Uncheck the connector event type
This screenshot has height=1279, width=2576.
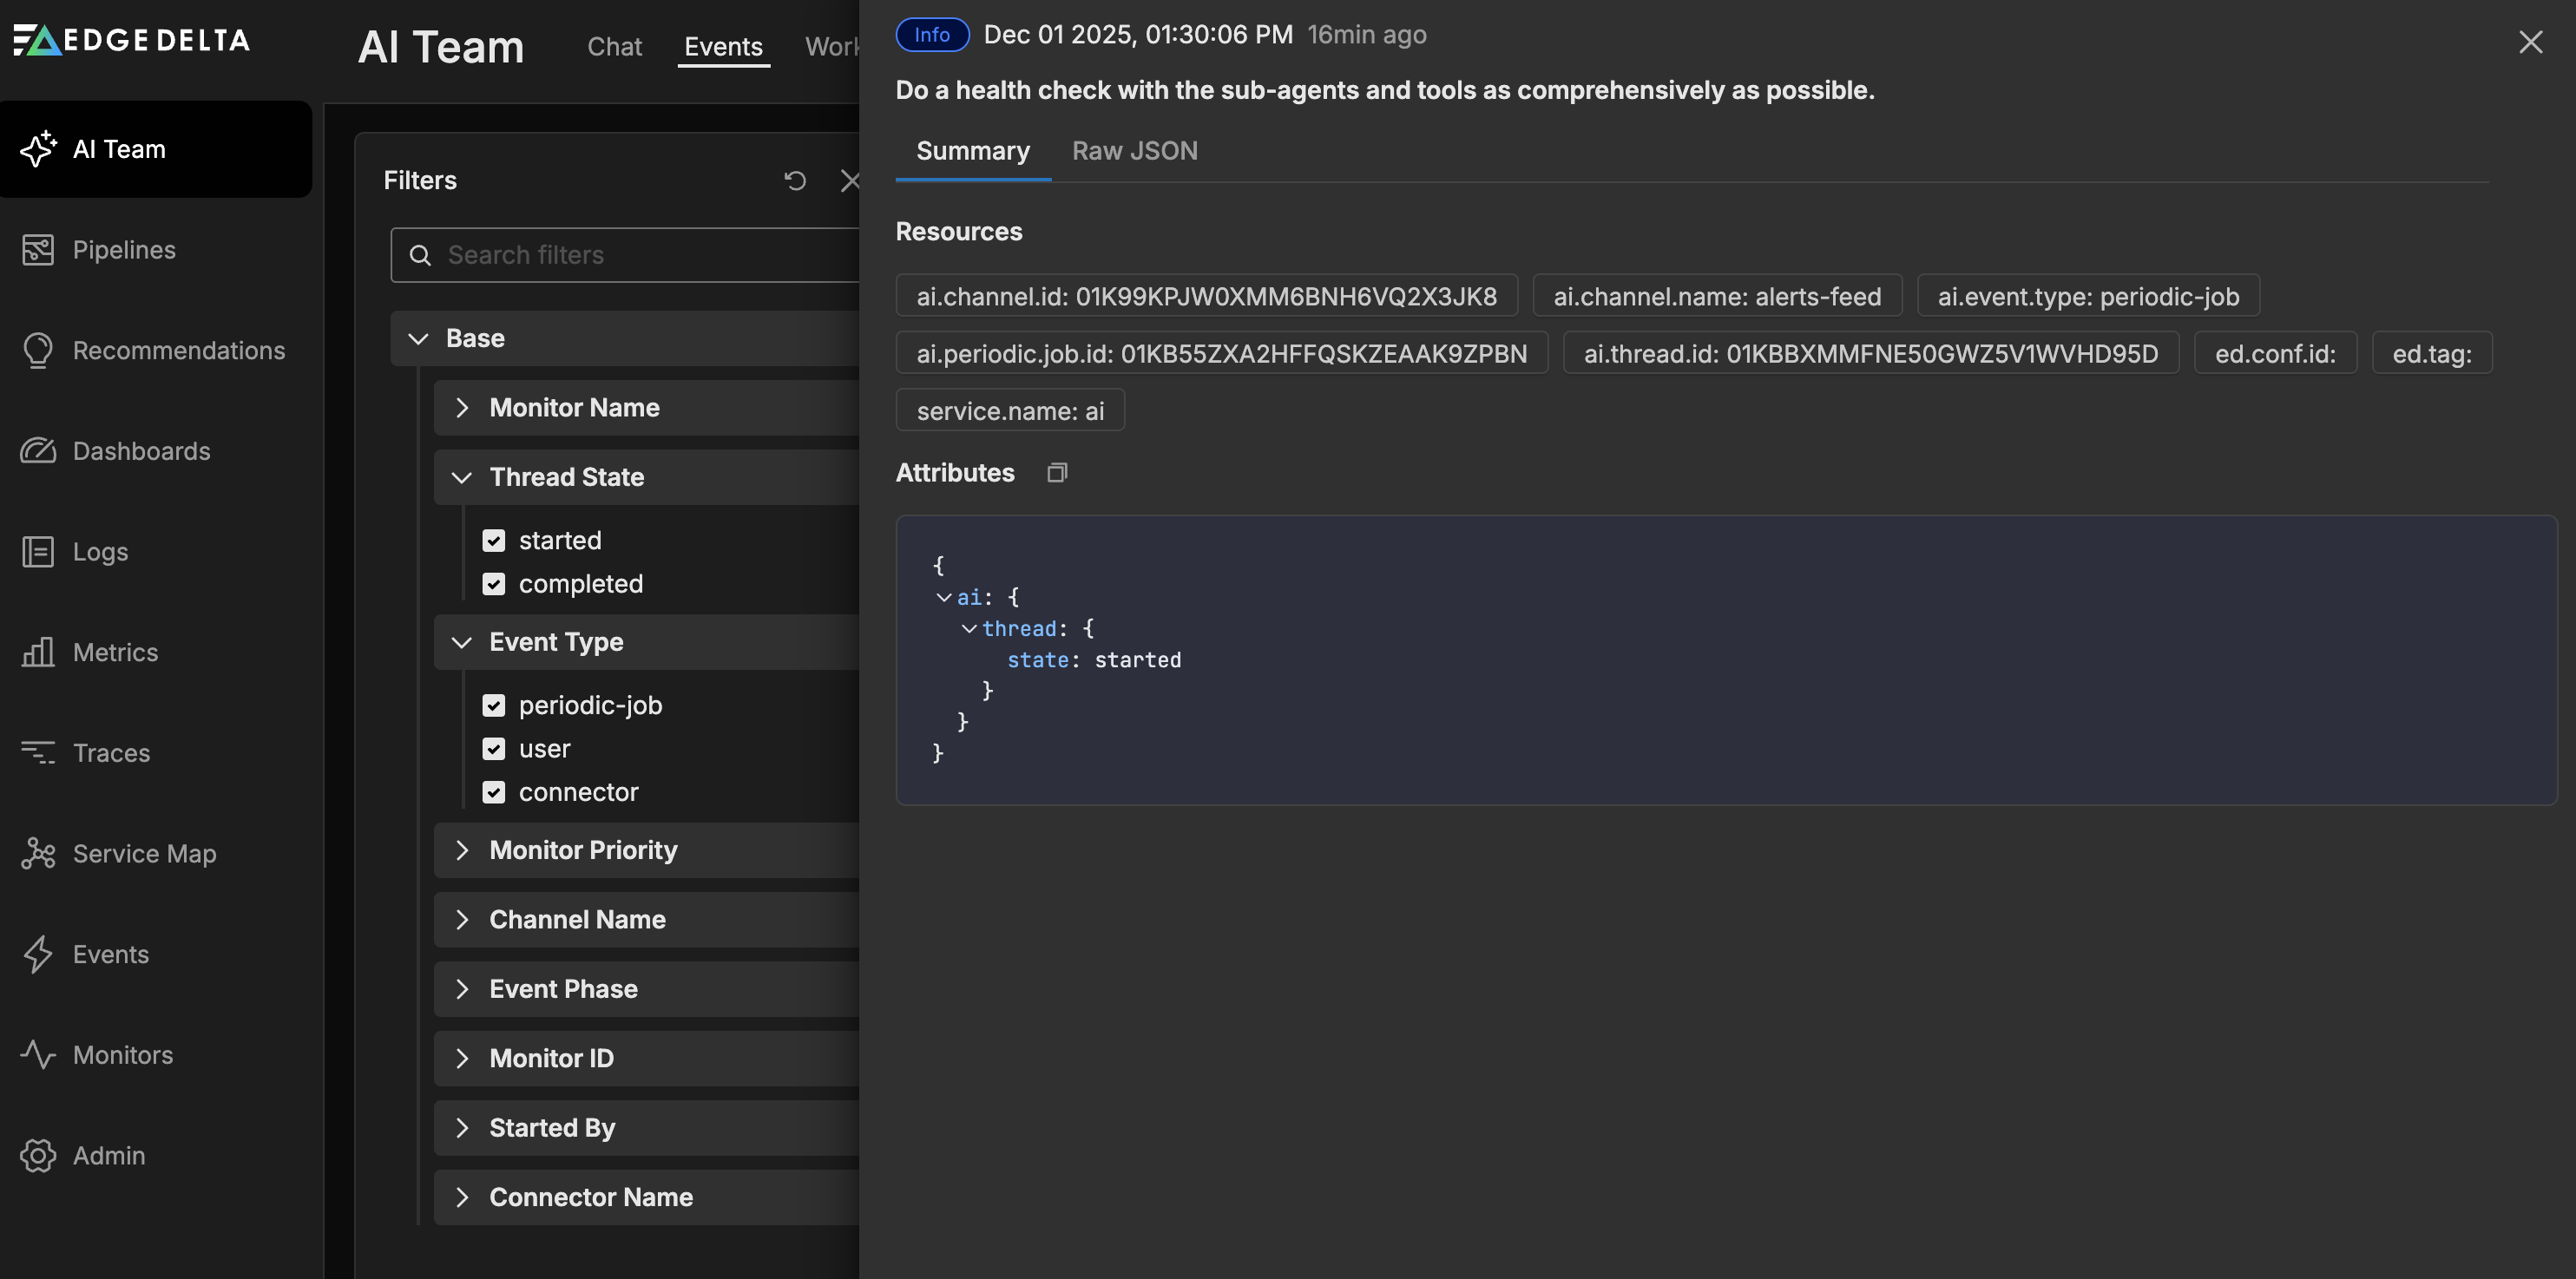pos(494,792)
